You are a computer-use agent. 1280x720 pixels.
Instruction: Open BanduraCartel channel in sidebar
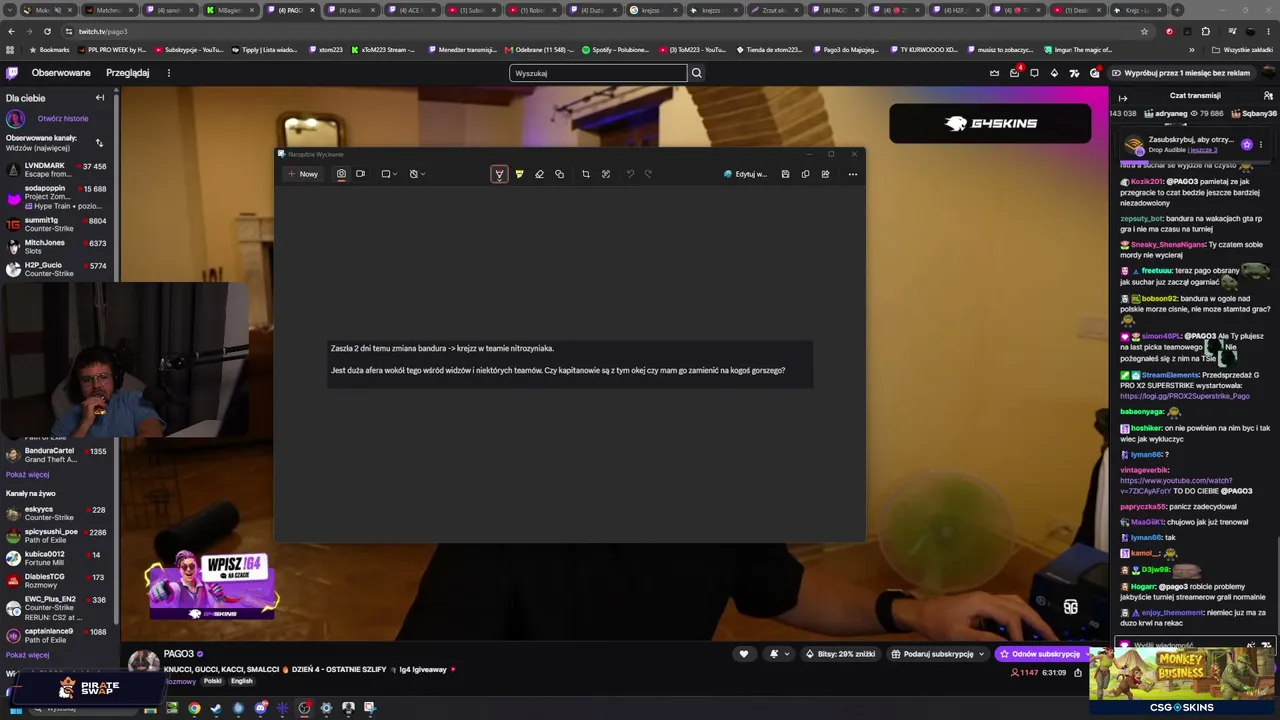pos(58,455)
